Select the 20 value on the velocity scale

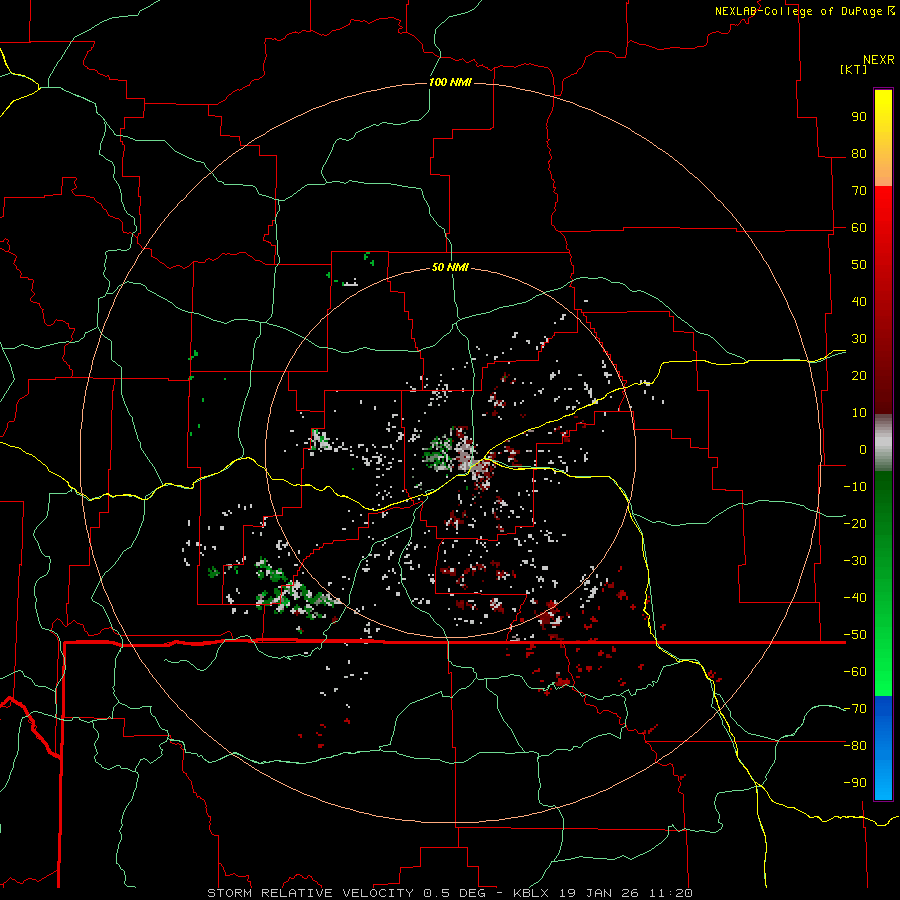(859, 375)
